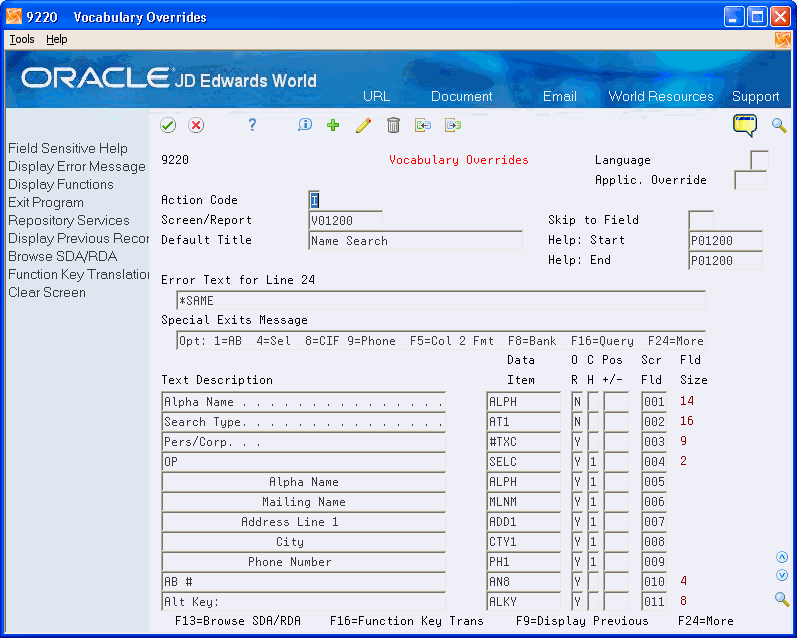Click the Search Type text description field

(x=303, y=422)
